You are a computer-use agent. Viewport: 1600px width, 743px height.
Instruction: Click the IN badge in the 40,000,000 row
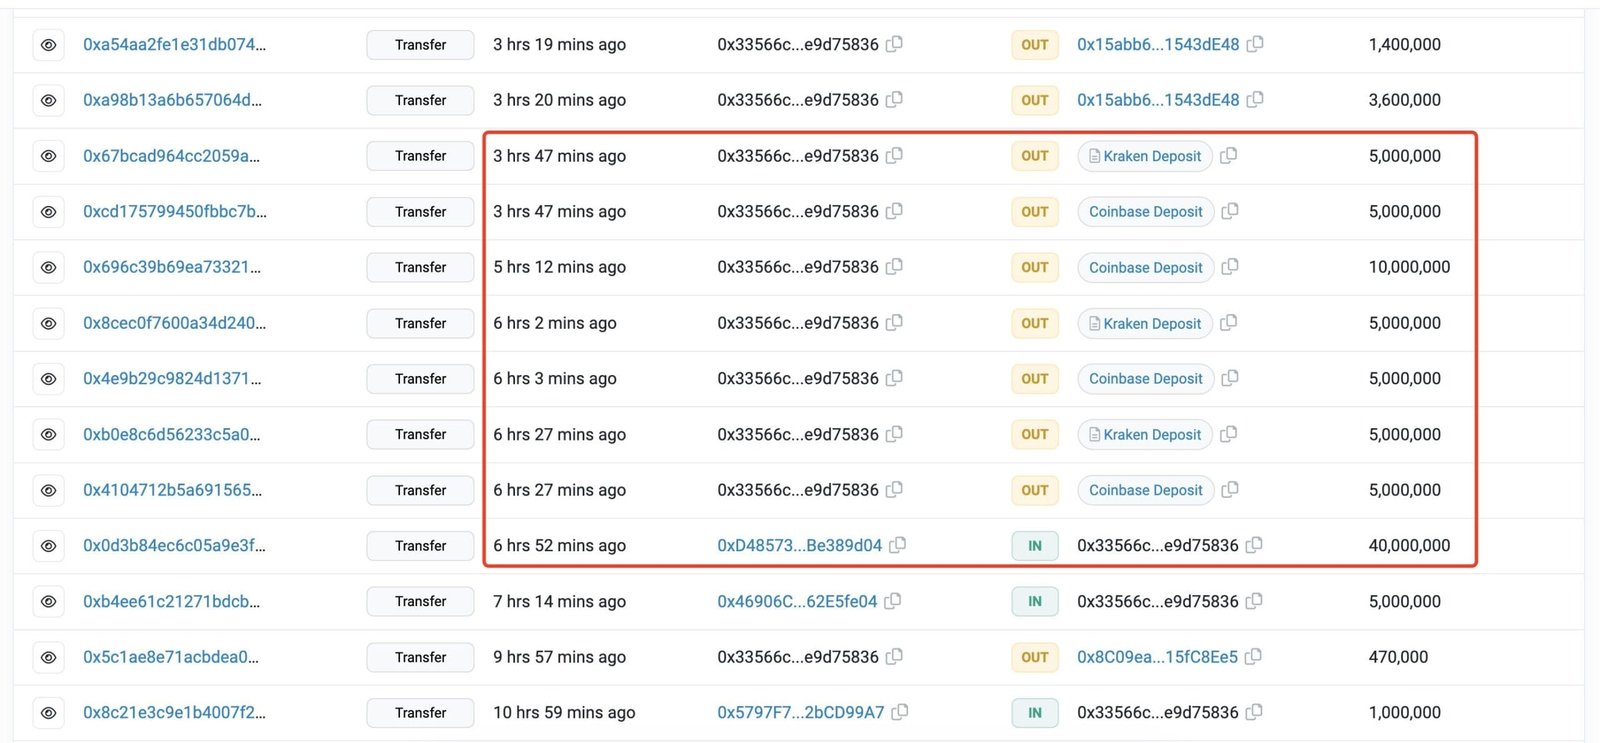(1035, 546)
